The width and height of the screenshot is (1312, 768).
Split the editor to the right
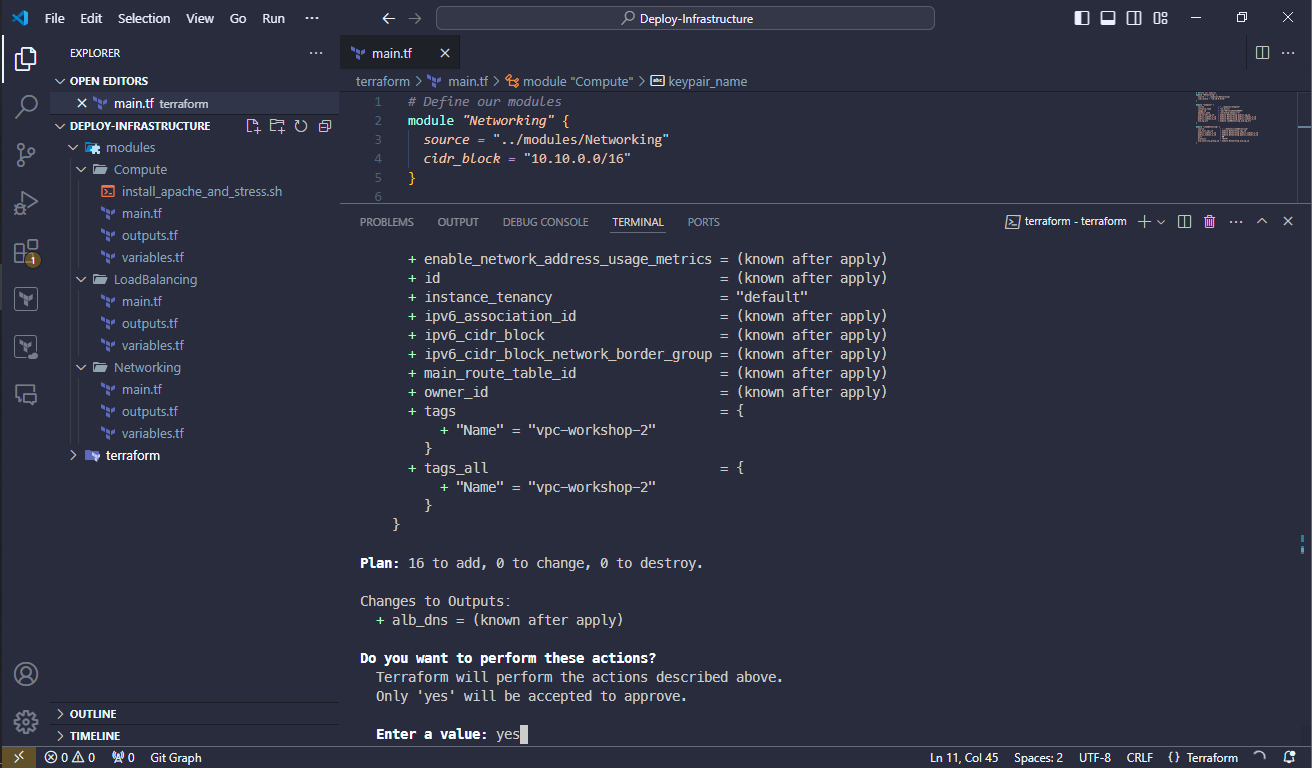[x=1262, y=53]
